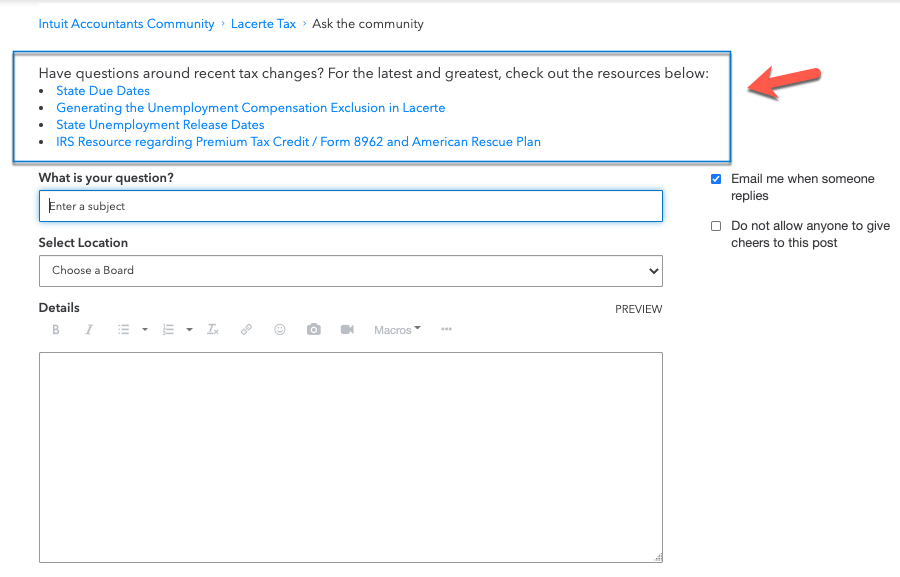This screenshot has width=900, height=577.
Task: Open the Choose a Board dropdown
Action: coord(350,271)
